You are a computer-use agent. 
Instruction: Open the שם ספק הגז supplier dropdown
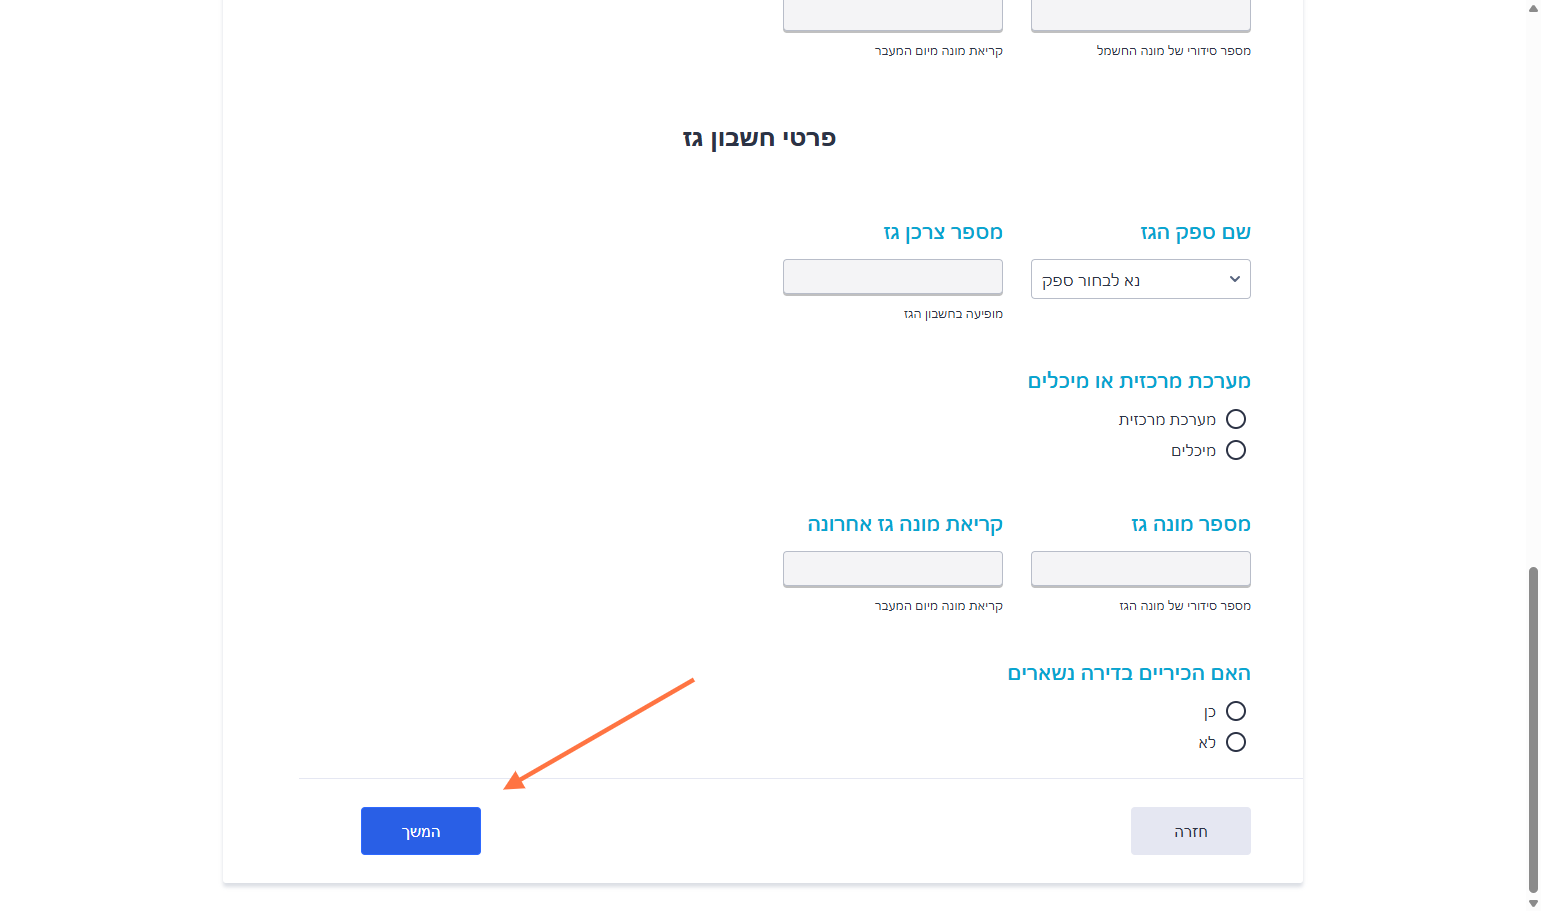click(x=1140, y=279)
